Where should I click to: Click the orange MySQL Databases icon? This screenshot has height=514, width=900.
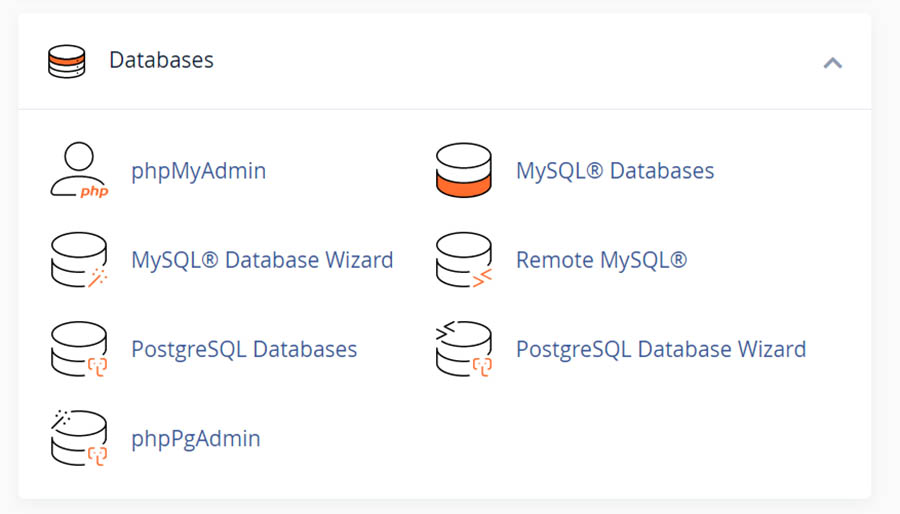click(x=464, y=170)
